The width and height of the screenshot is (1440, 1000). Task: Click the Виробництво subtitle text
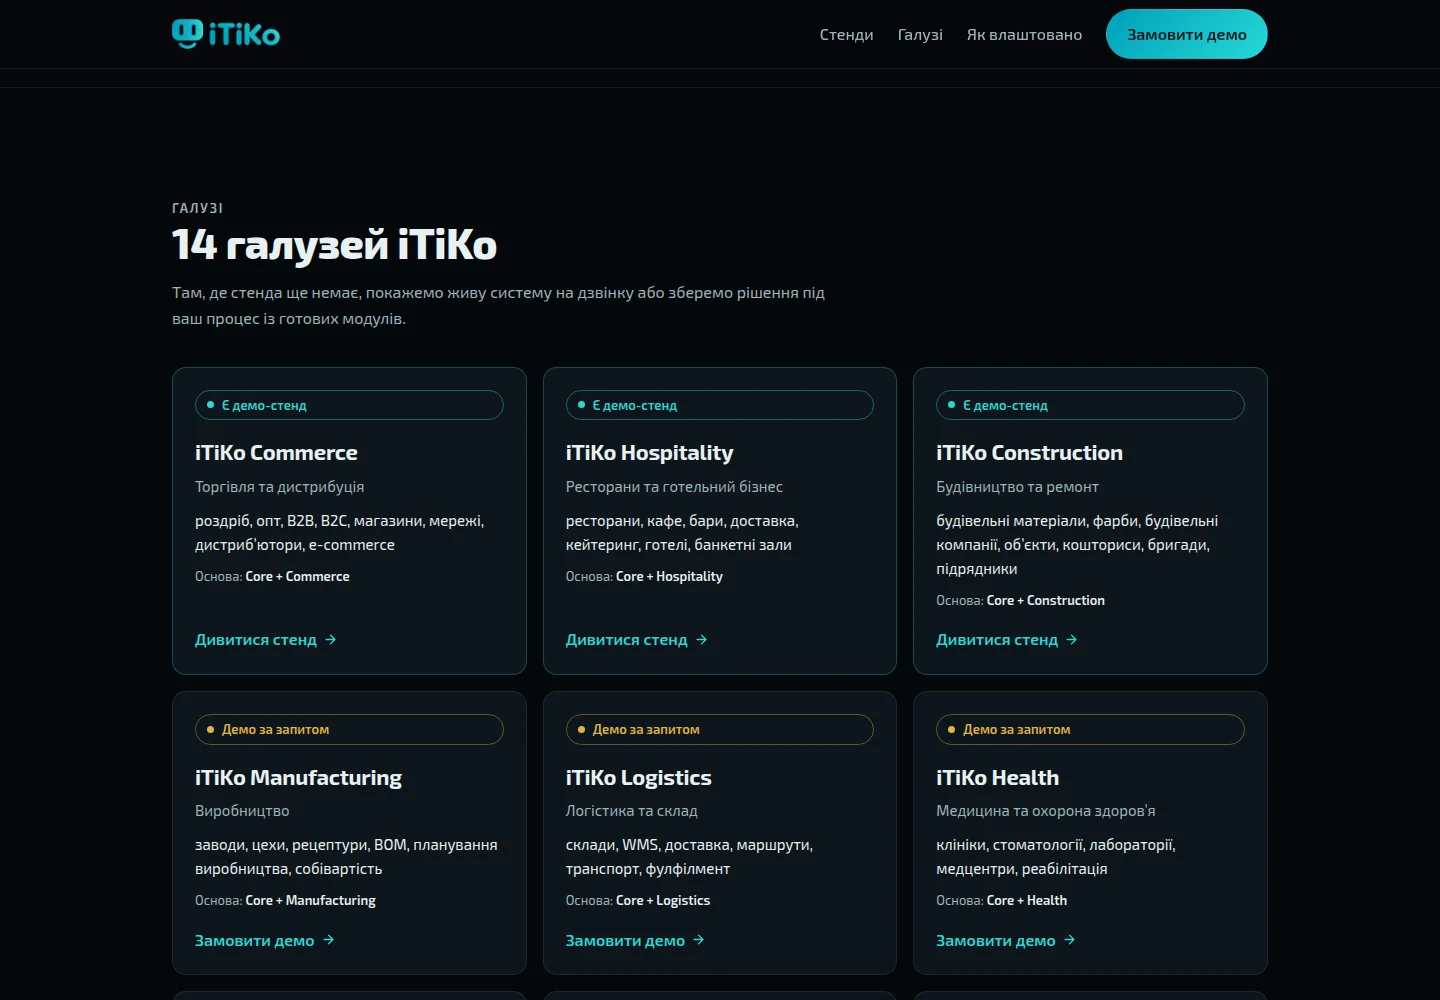coord(242,811)
